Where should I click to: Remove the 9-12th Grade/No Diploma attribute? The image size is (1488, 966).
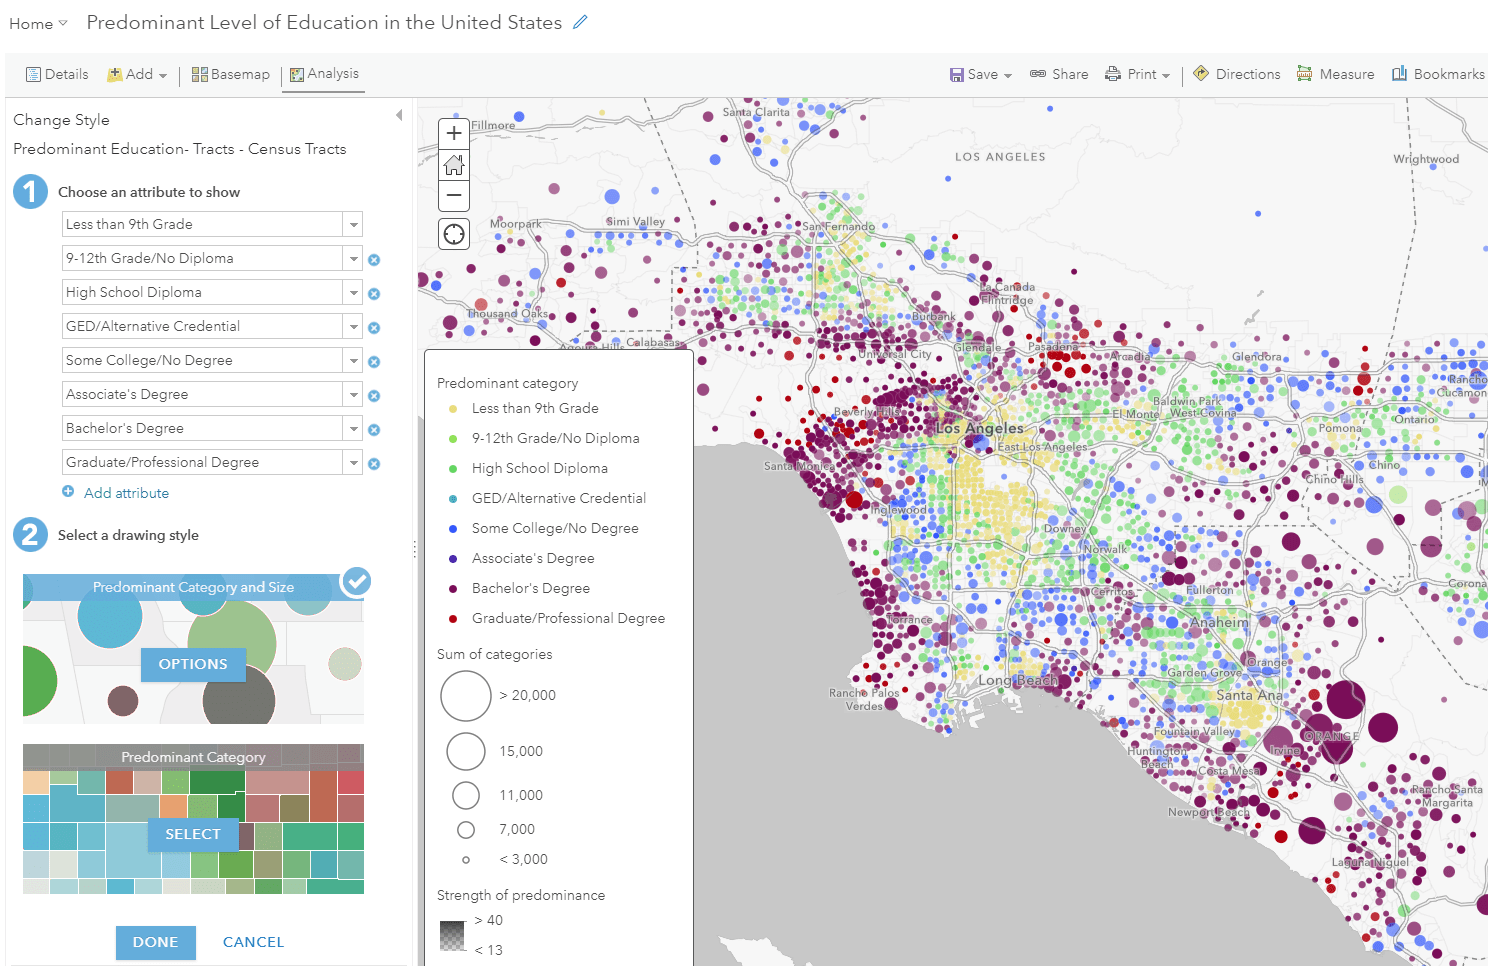coord(374,260)
